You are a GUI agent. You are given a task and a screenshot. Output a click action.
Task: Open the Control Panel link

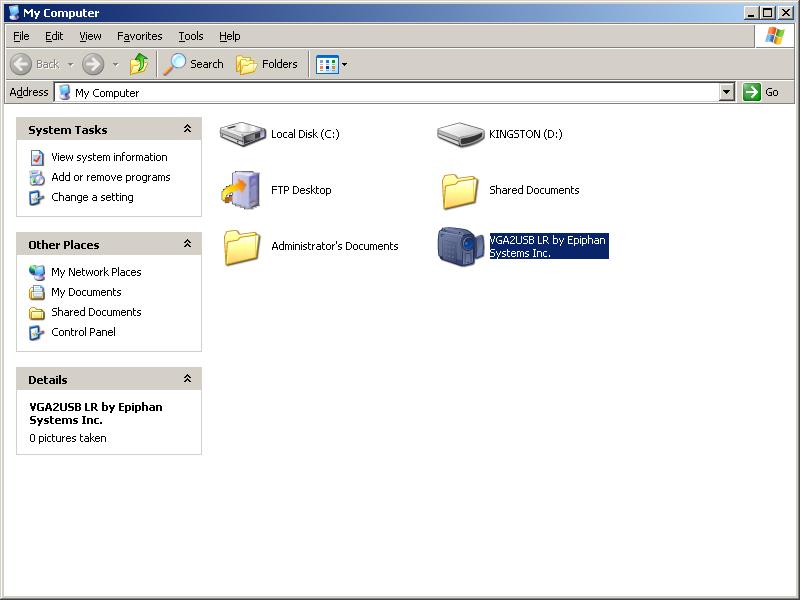click(83, 332)
